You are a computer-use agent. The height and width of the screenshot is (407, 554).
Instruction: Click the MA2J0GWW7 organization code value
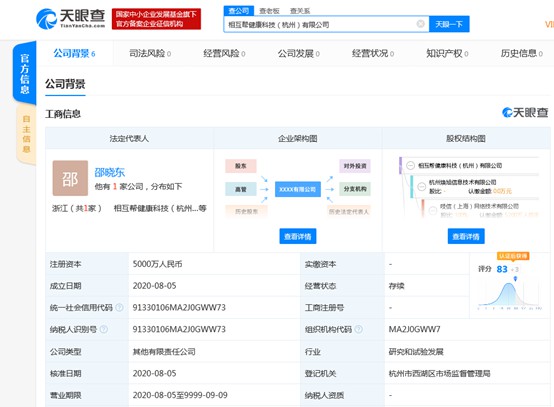pyautogui.click(x=414, y=329)
